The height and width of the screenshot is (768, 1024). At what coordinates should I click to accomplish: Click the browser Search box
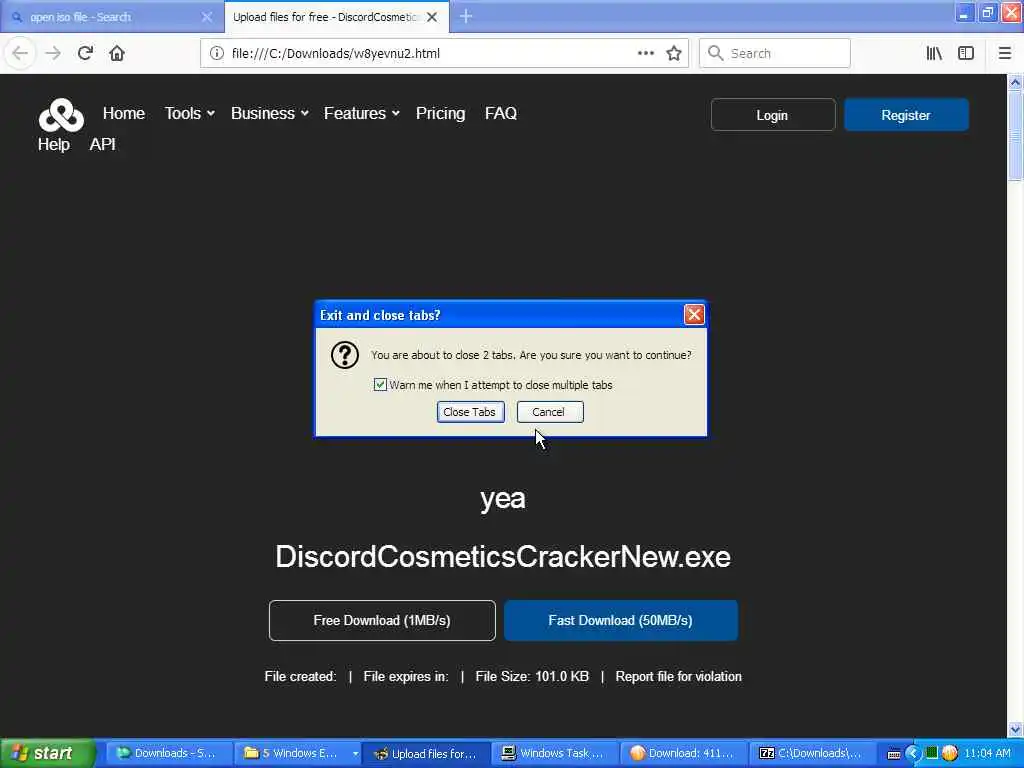(x=775, y=54)
